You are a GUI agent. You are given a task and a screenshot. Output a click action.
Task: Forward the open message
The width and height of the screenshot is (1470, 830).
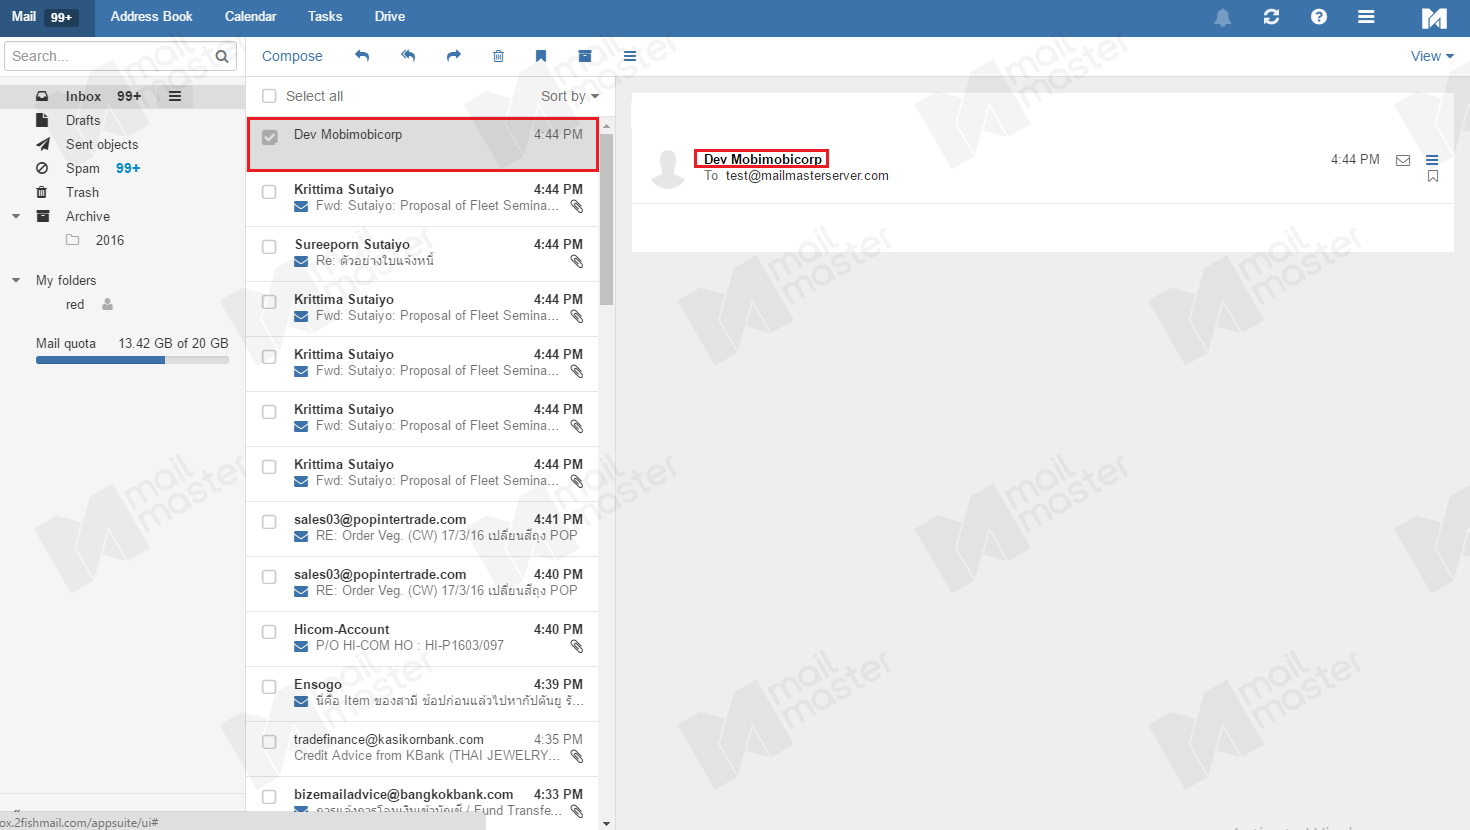click(453, 56)
